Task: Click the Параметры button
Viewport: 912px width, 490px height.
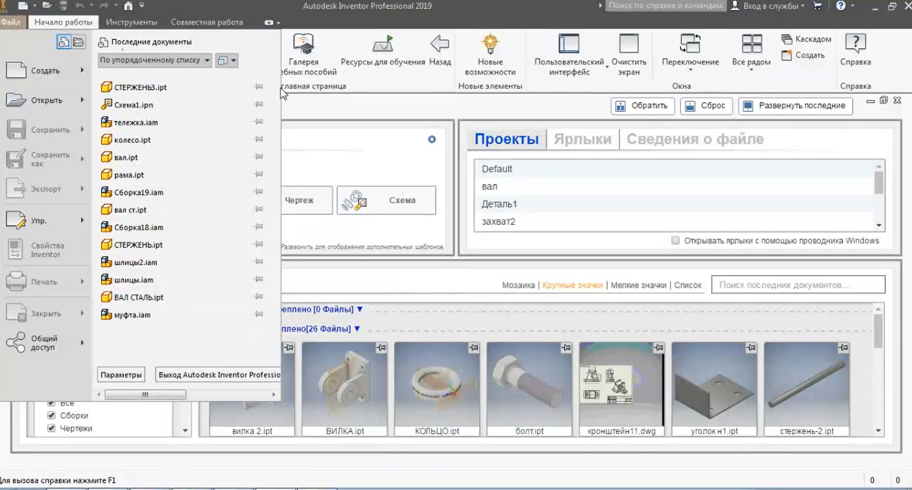Action: tap(121, 375)
